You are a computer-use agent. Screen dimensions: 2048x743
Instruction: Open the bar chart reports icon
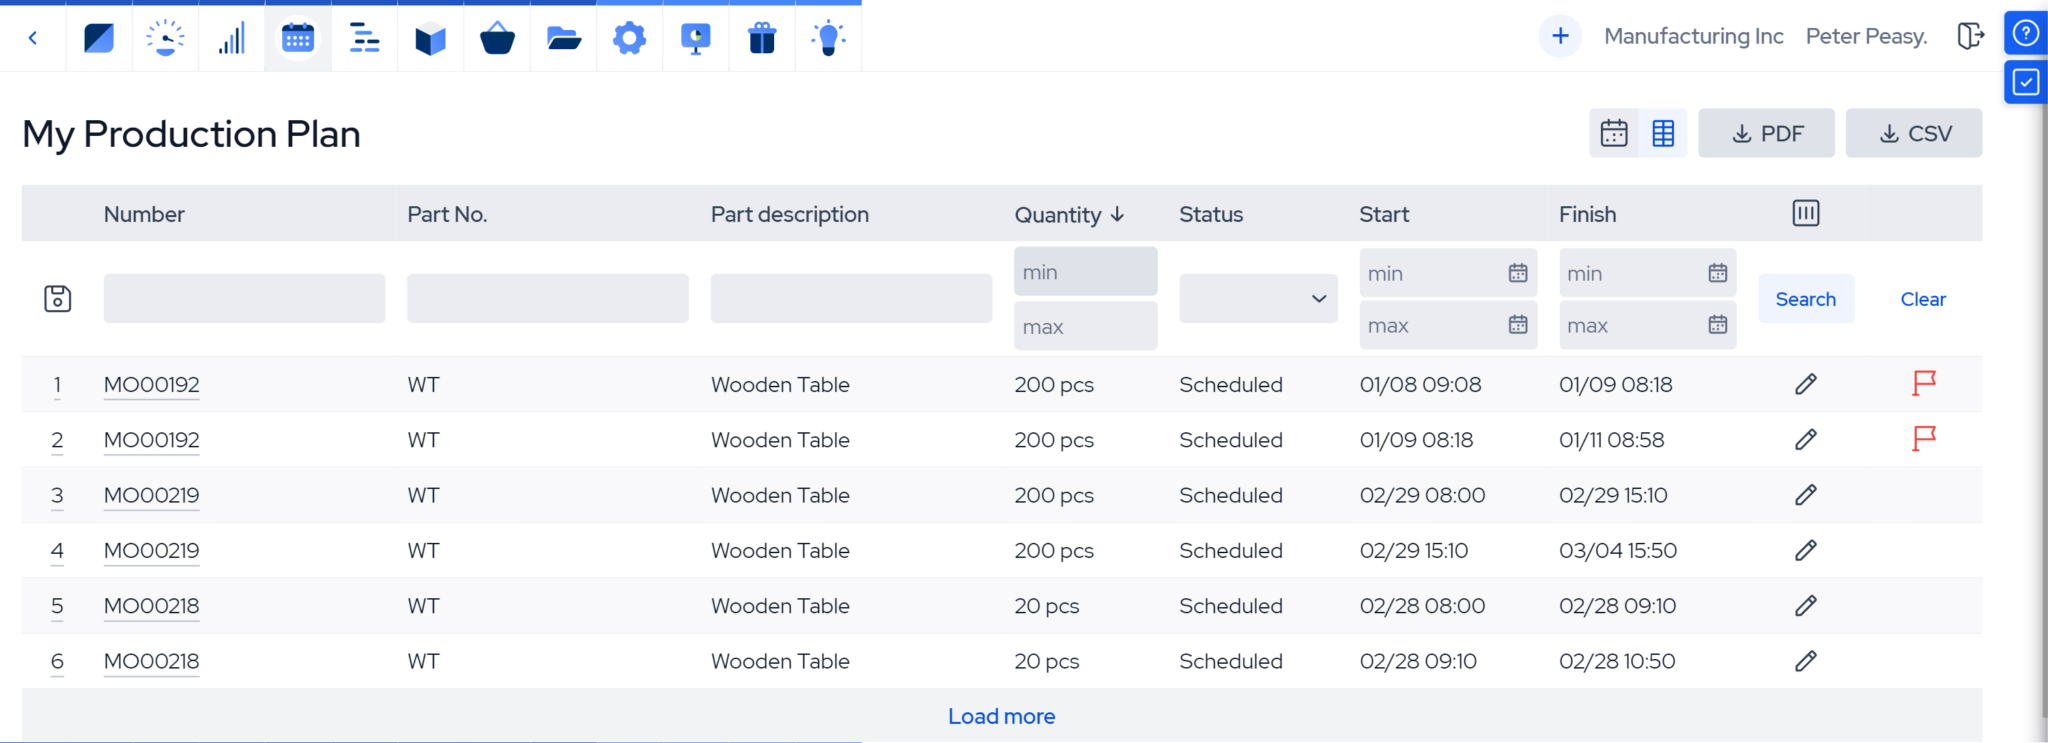(232, 38)
